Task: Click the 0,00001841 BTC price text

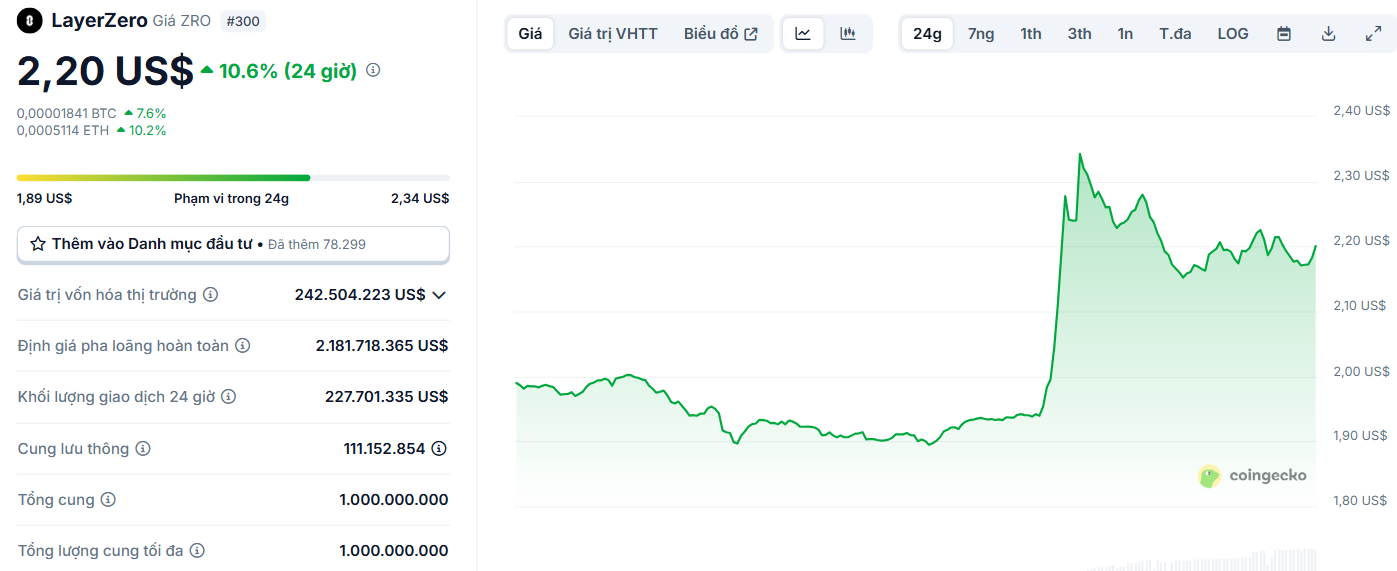Action: tap(67, 113)
